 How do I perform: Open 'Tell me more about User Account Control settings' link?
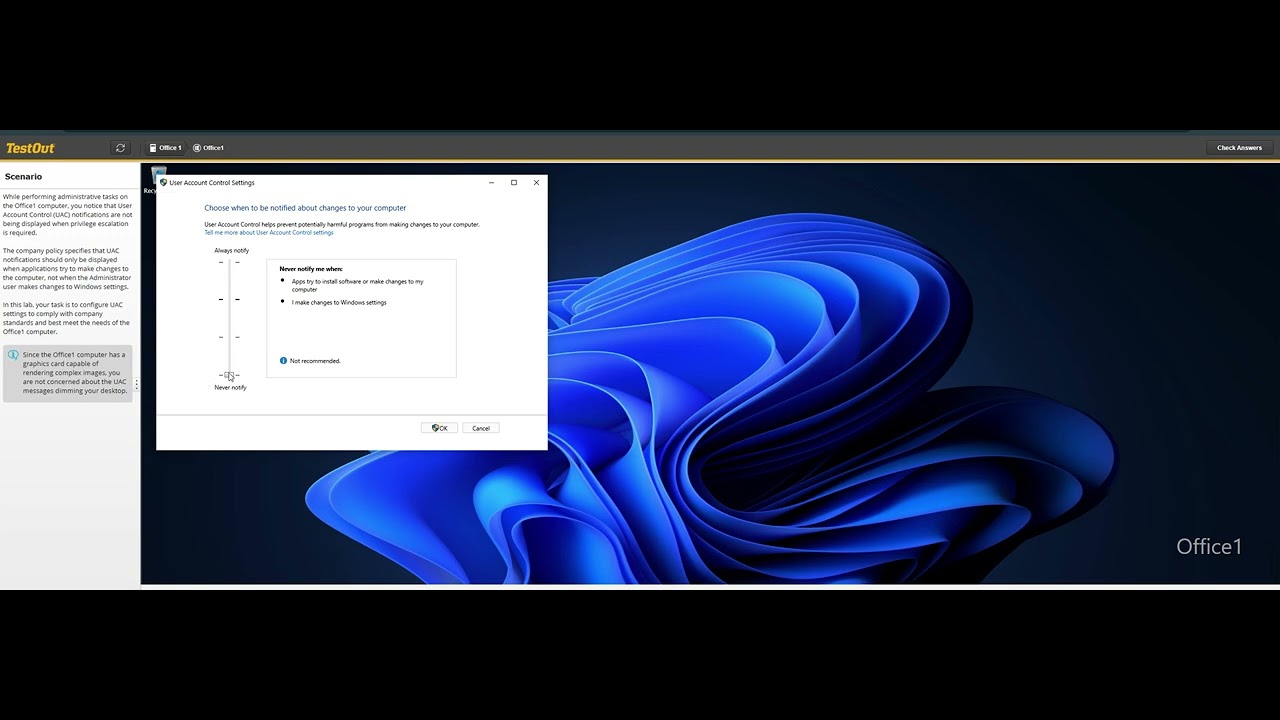click(x=269, y=232)
